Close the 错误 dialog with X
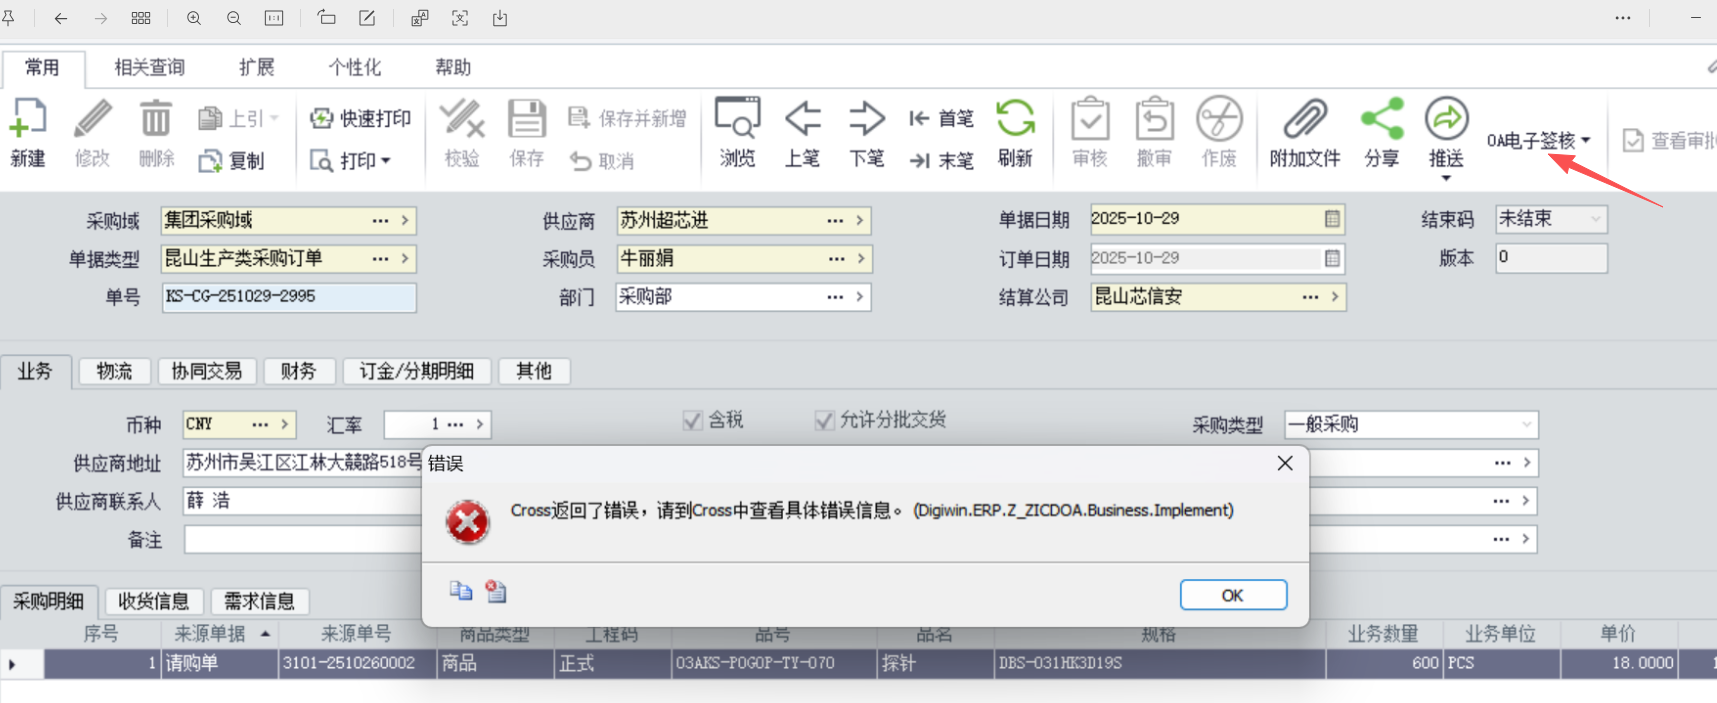The image size is (1717, 703). pyautogui.click(x=1285, y=463)
